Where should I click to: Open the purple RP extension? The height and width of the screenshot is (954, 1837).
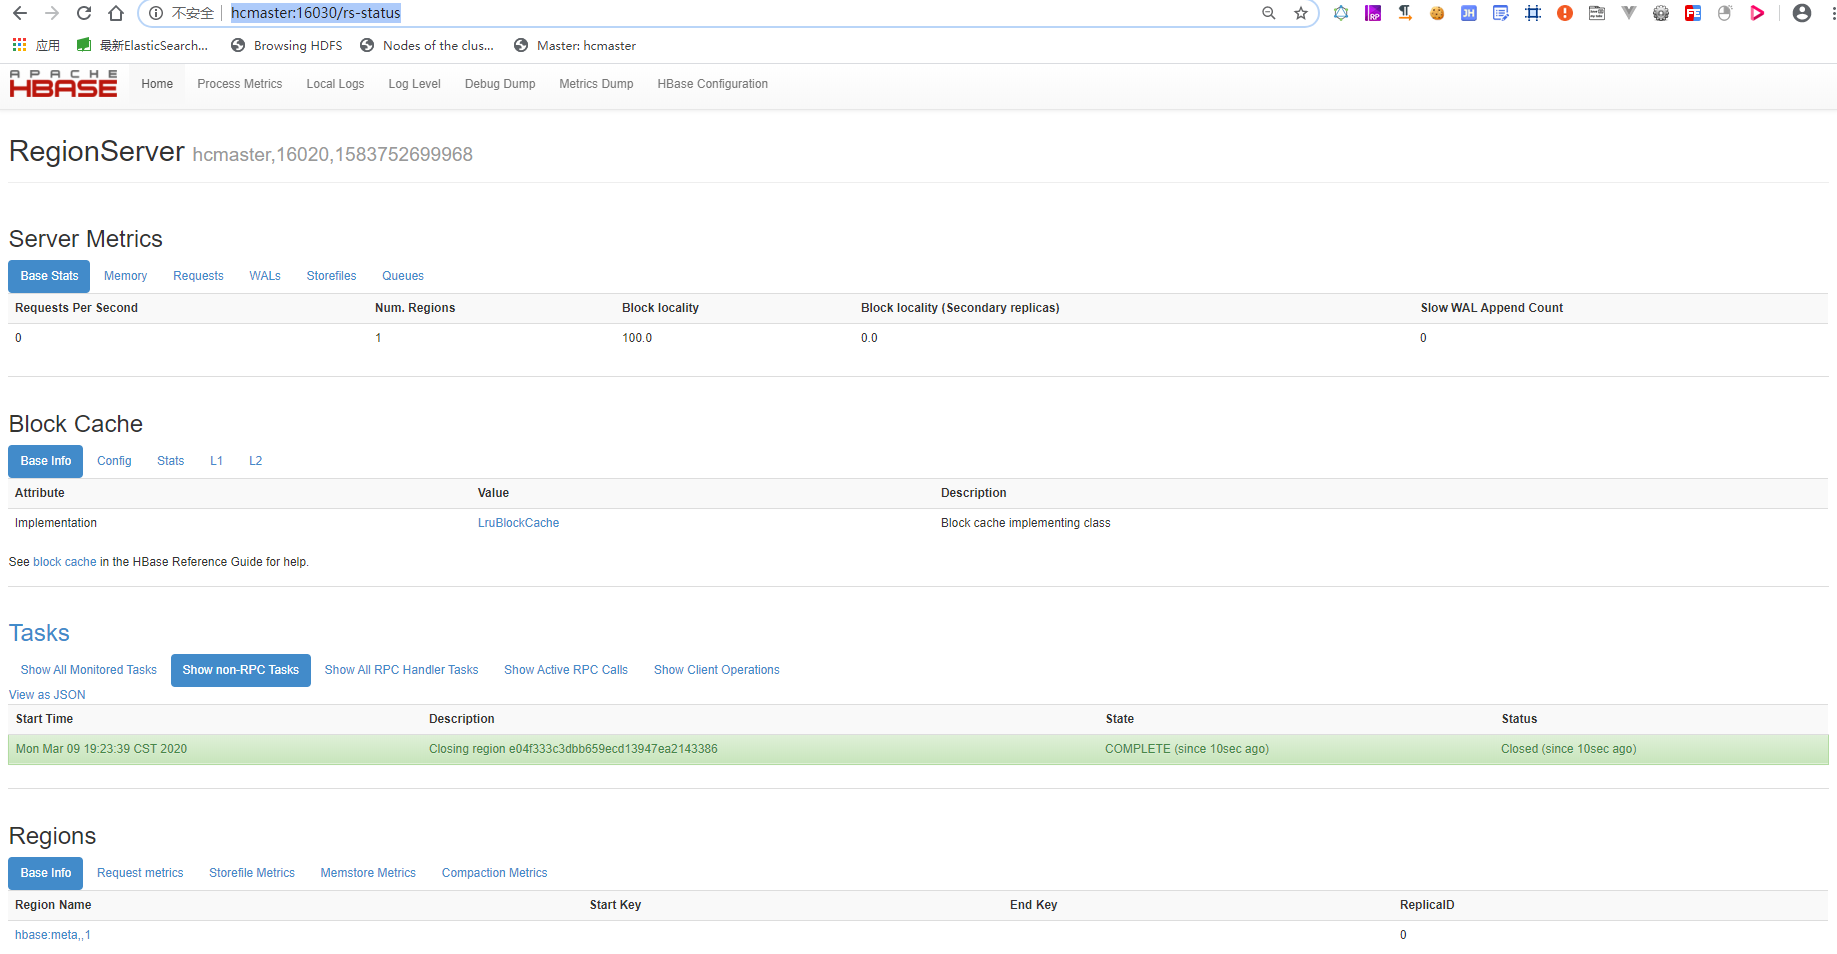[x=1373, y=13]
